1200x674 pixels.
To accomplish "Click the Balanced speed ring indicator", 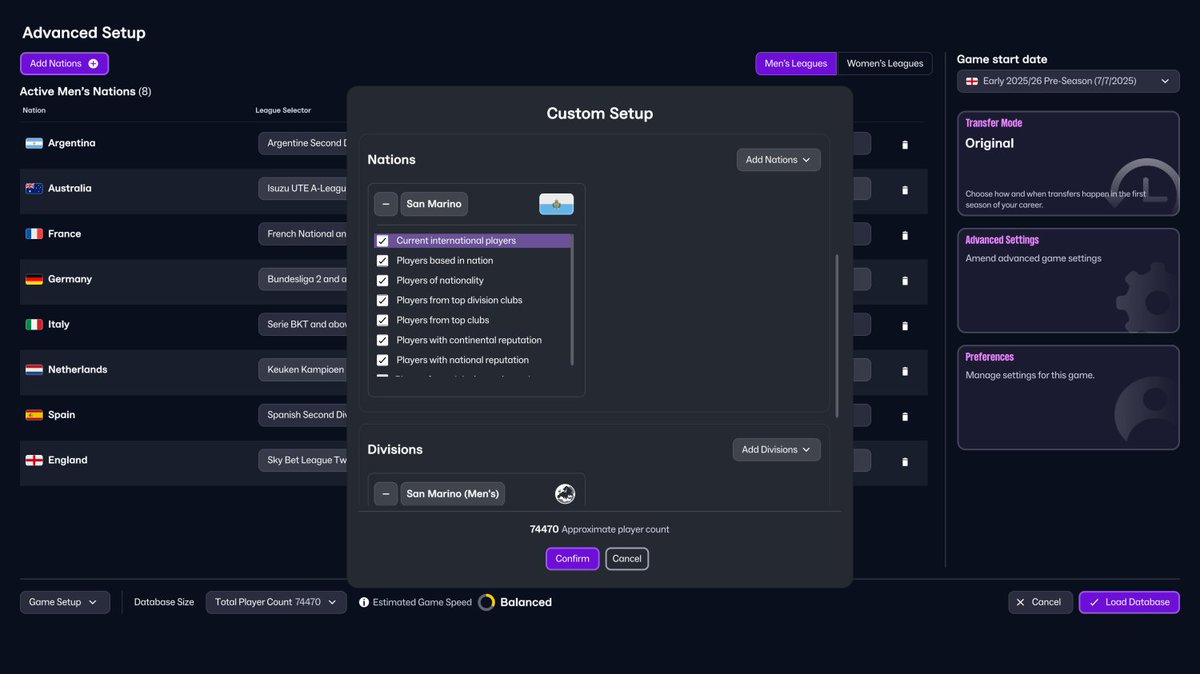I will (x=487, y=602).
